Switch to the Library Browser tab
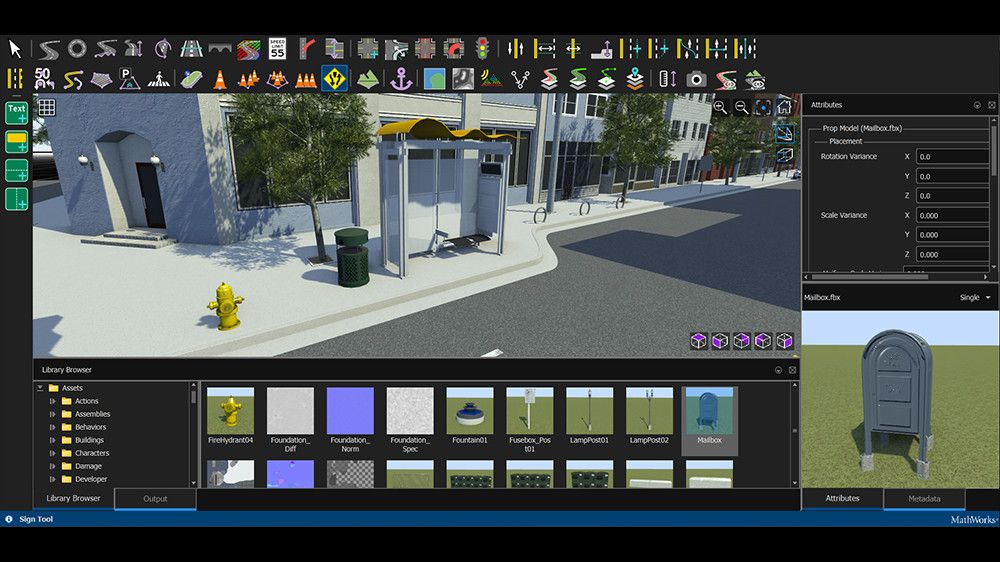This screenshot has height=562, width=1000. click(x=73, y=498)
